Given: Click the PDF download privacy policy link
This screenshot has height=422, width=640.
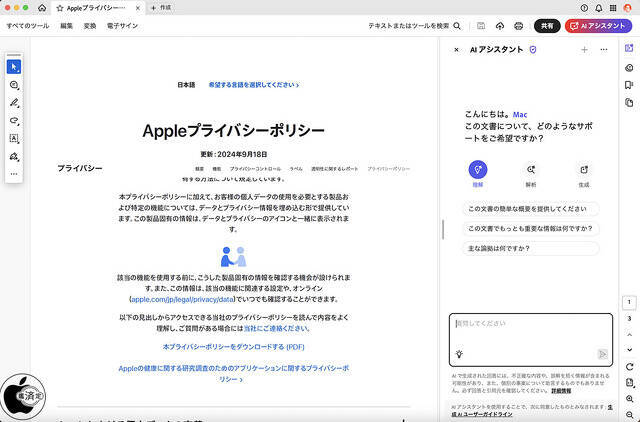Looking at the screenshot, I should 233,346.
